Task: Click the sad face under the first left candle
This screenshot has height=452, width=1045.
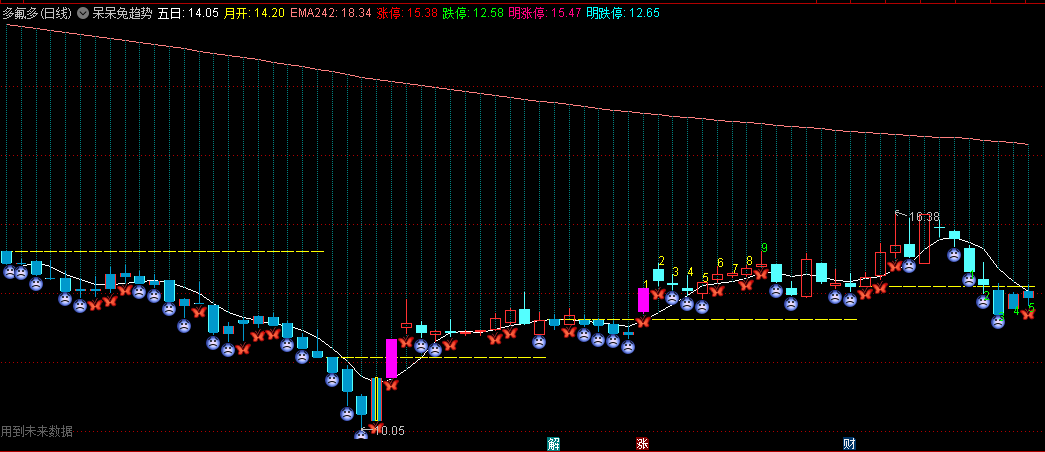Action: 9,271
